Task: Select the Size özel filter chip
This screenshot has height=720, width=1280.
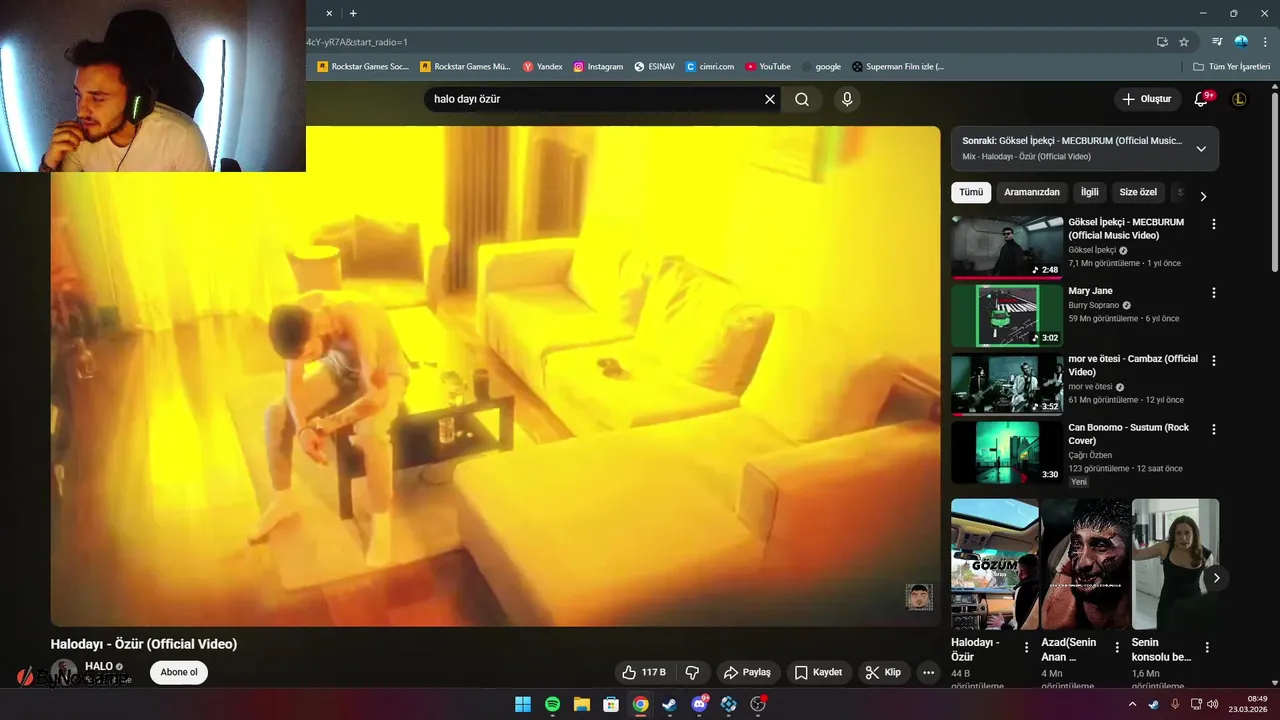Action: click(x=1138, y=192)
